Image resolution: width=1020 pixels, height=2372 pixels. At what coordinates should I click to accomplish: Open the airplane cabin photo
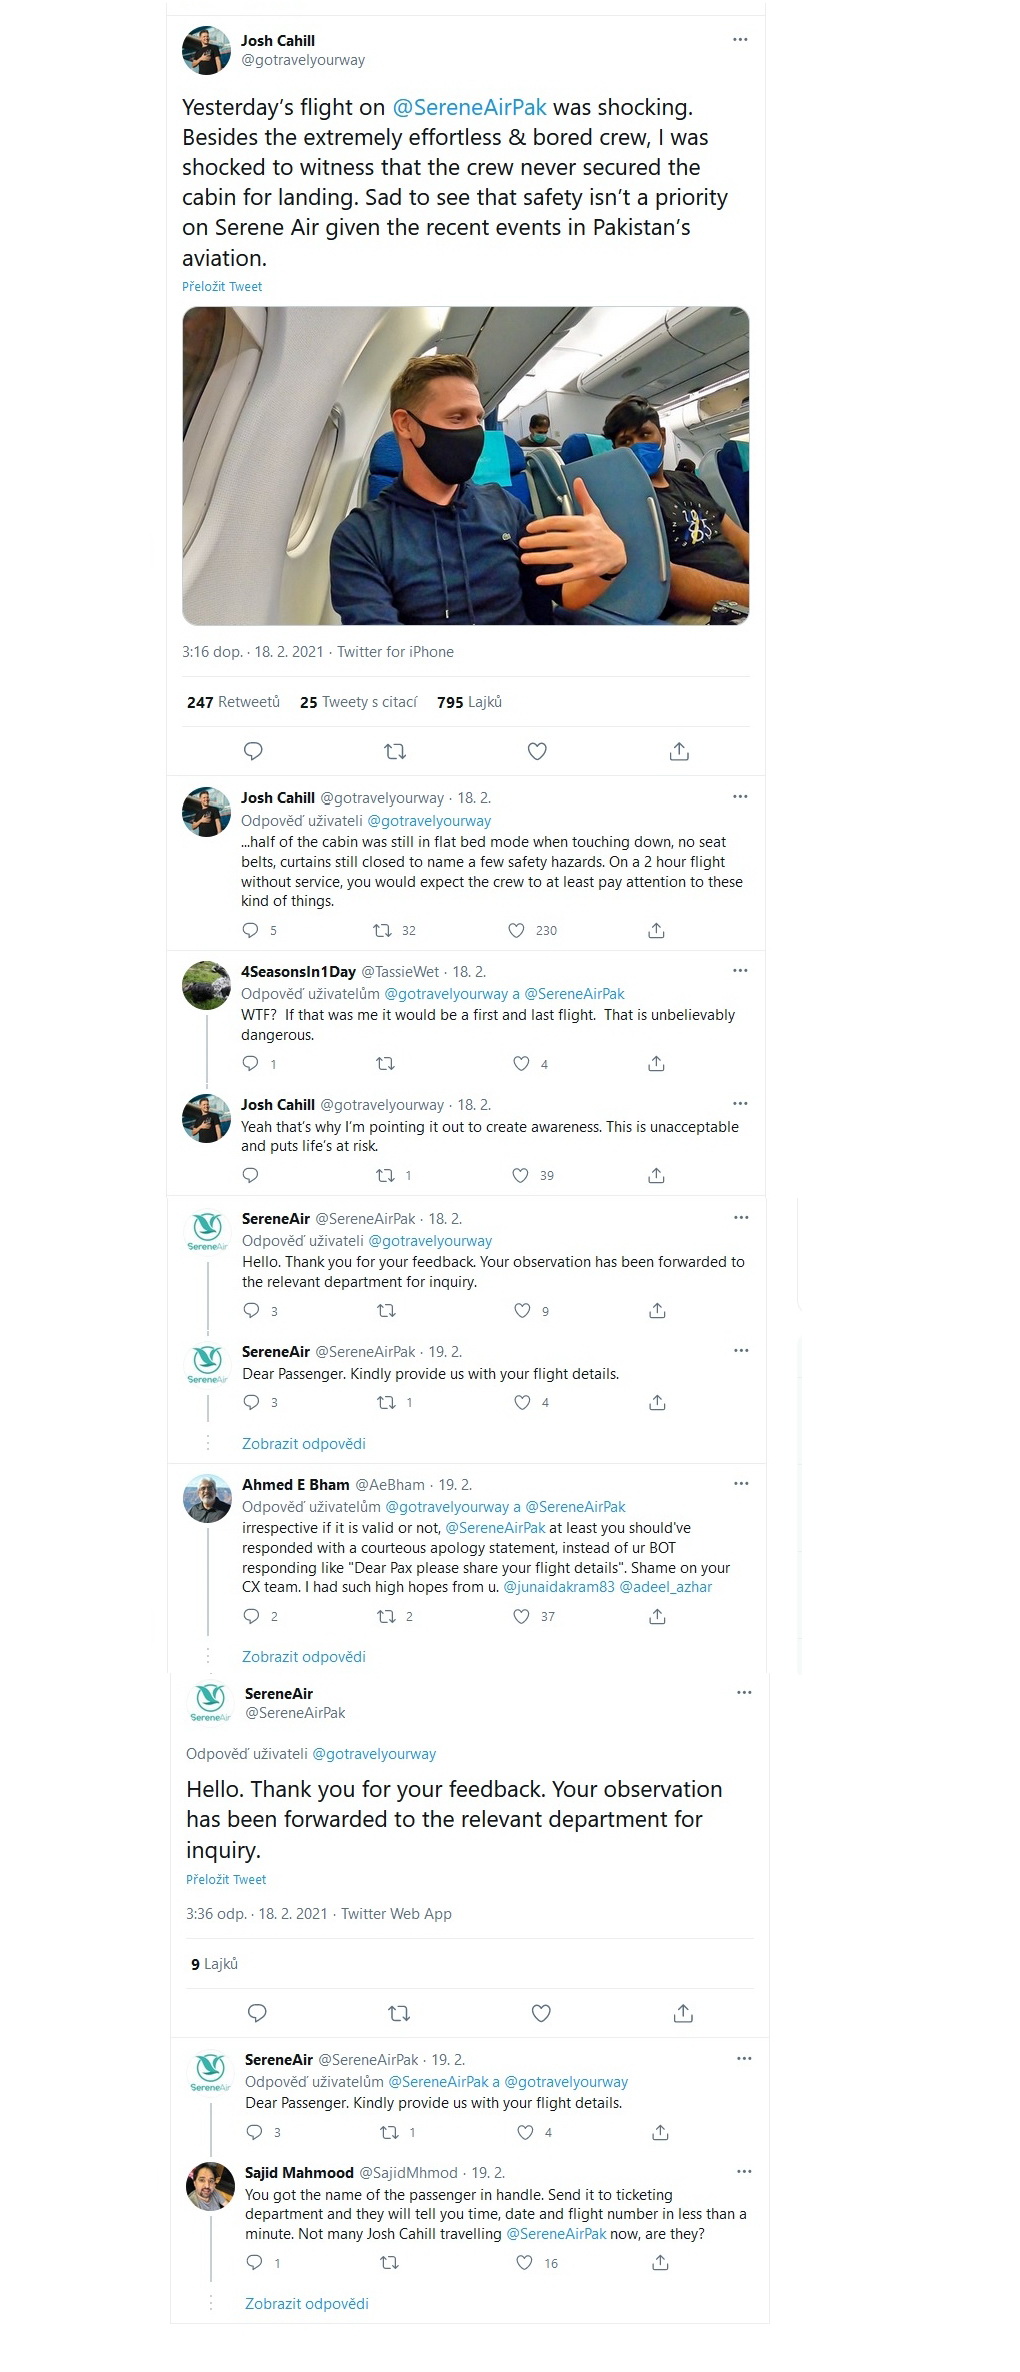466,466
